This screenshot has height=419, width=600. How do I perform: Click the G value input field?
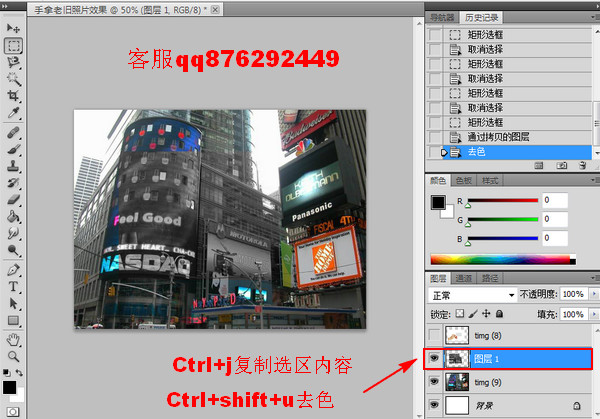[554, 219]
